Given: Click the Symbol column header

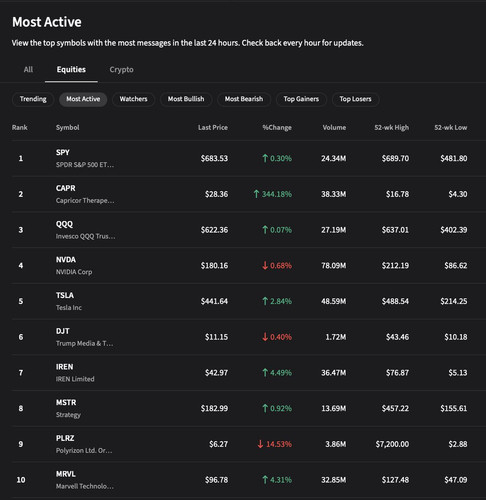Looking at the screenshot, I should click(68, 128).
